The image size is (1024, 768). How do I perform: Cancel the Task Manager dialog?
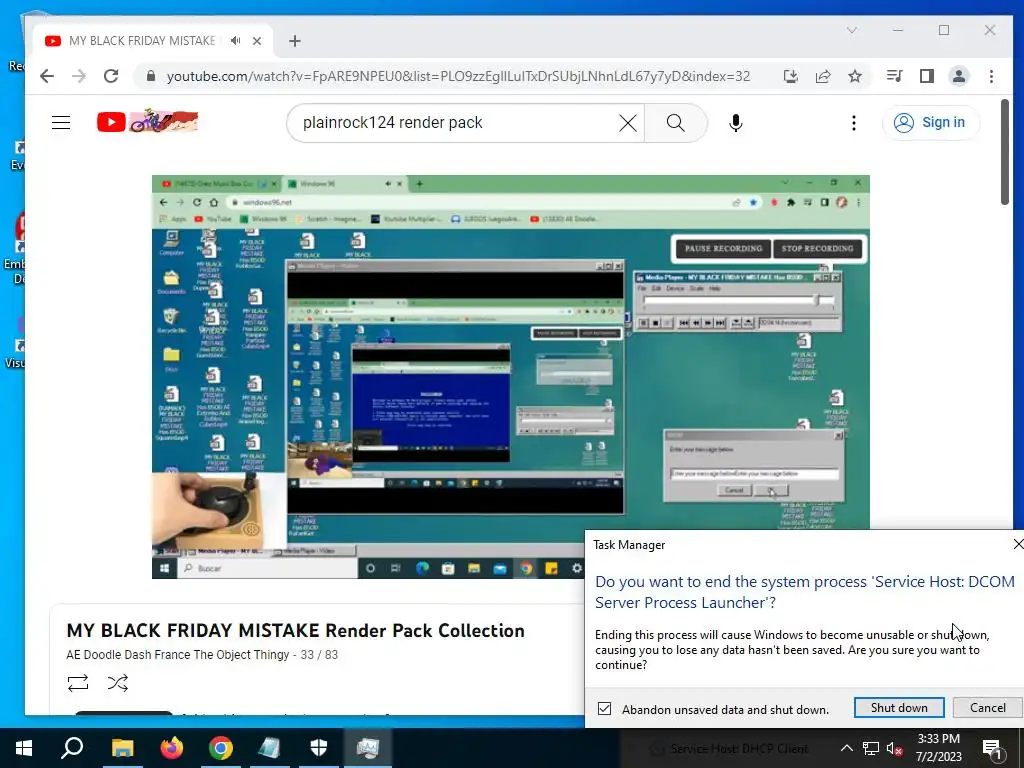click(987, 708)
